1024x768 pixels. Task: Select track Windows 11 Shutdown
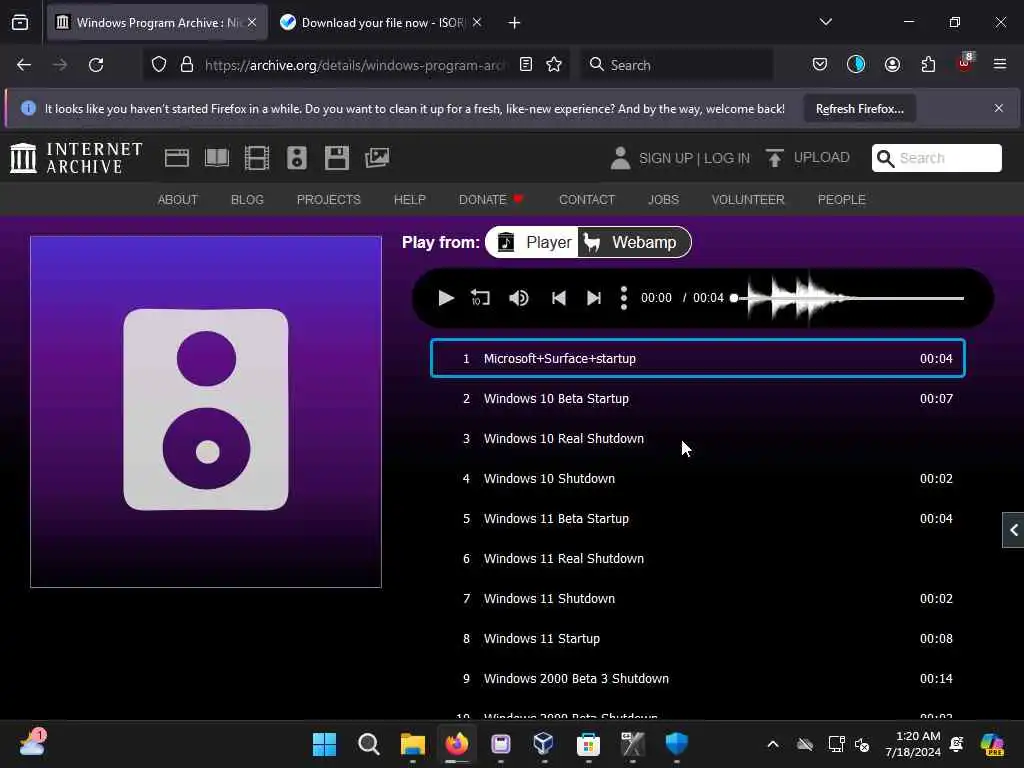[697, 598]
